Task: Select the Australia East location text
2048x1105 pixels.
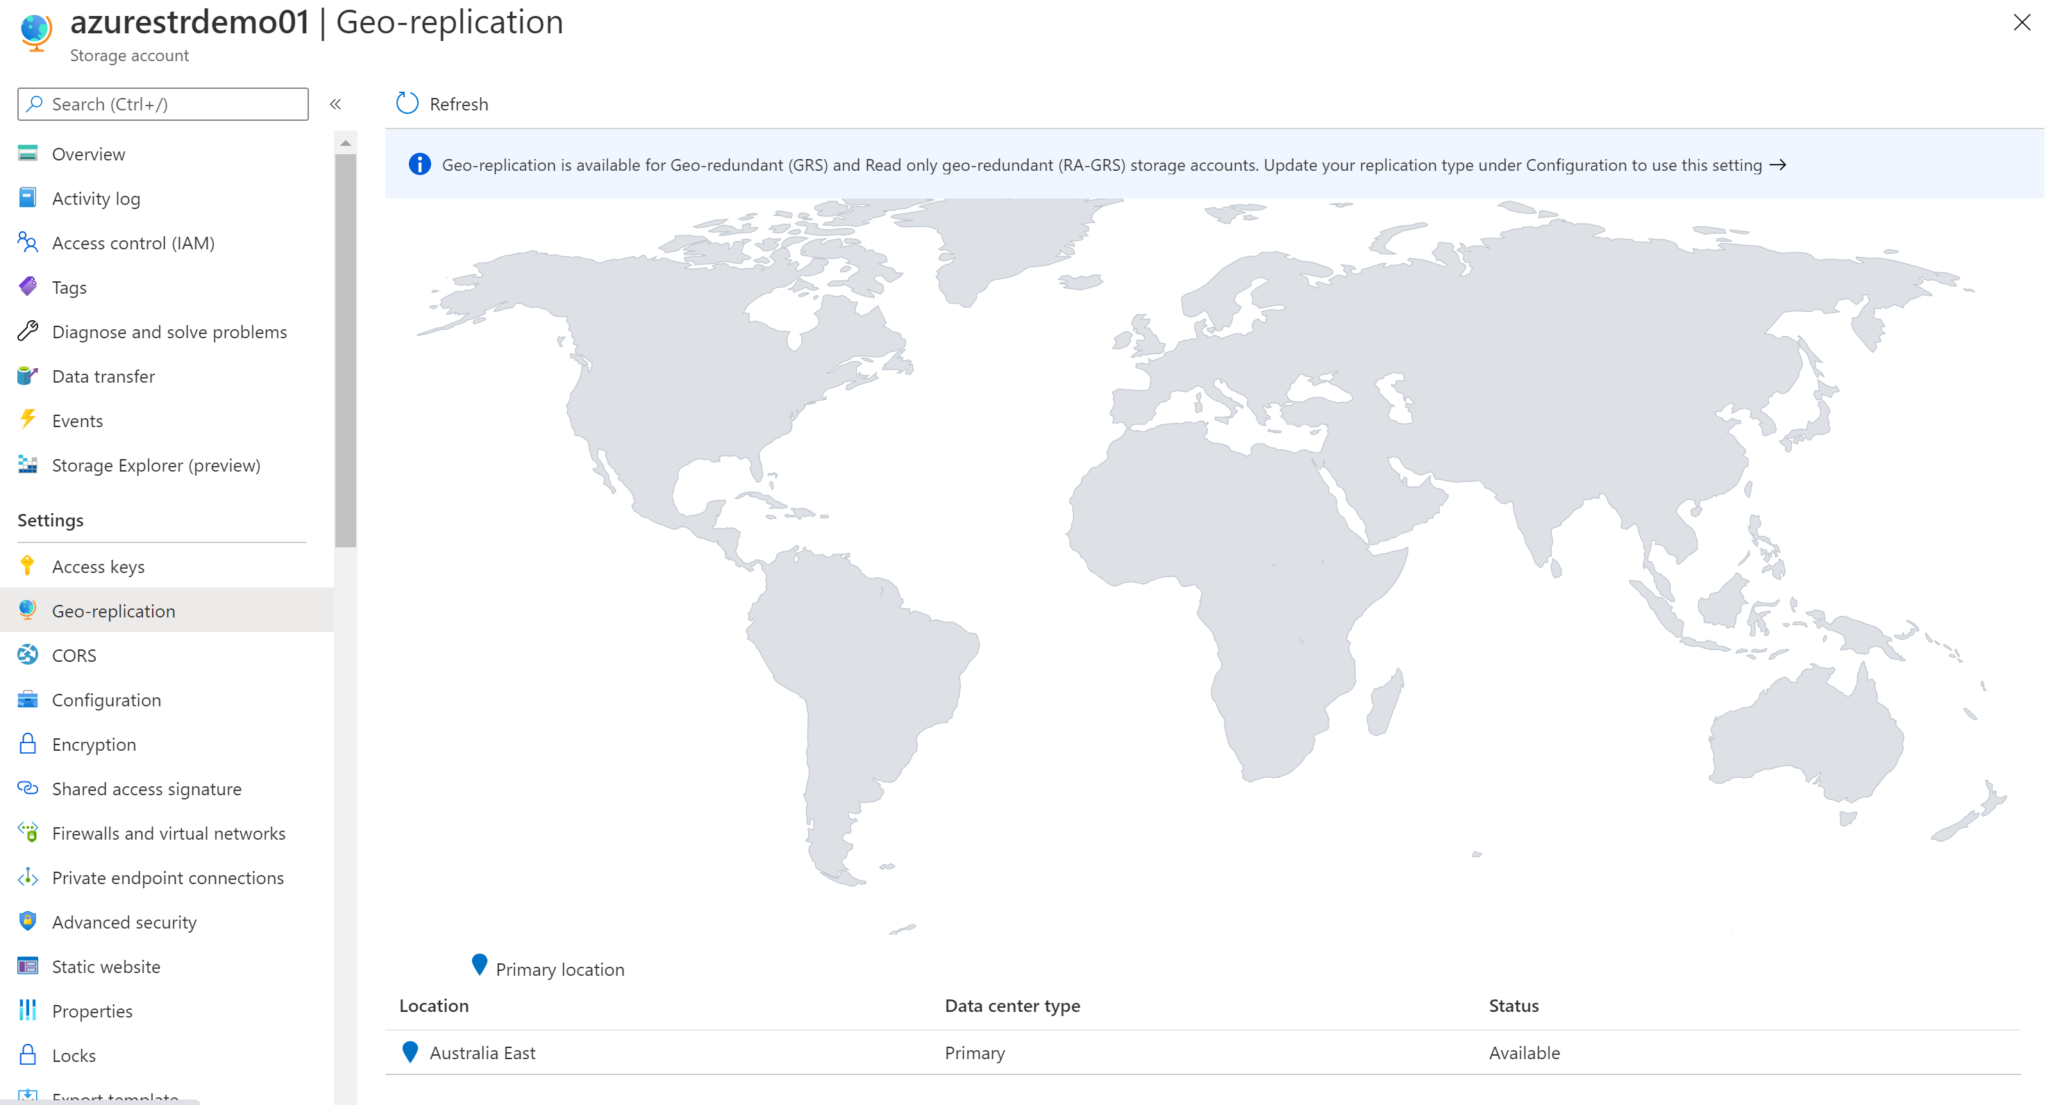Action: [x=482, y=1052]
